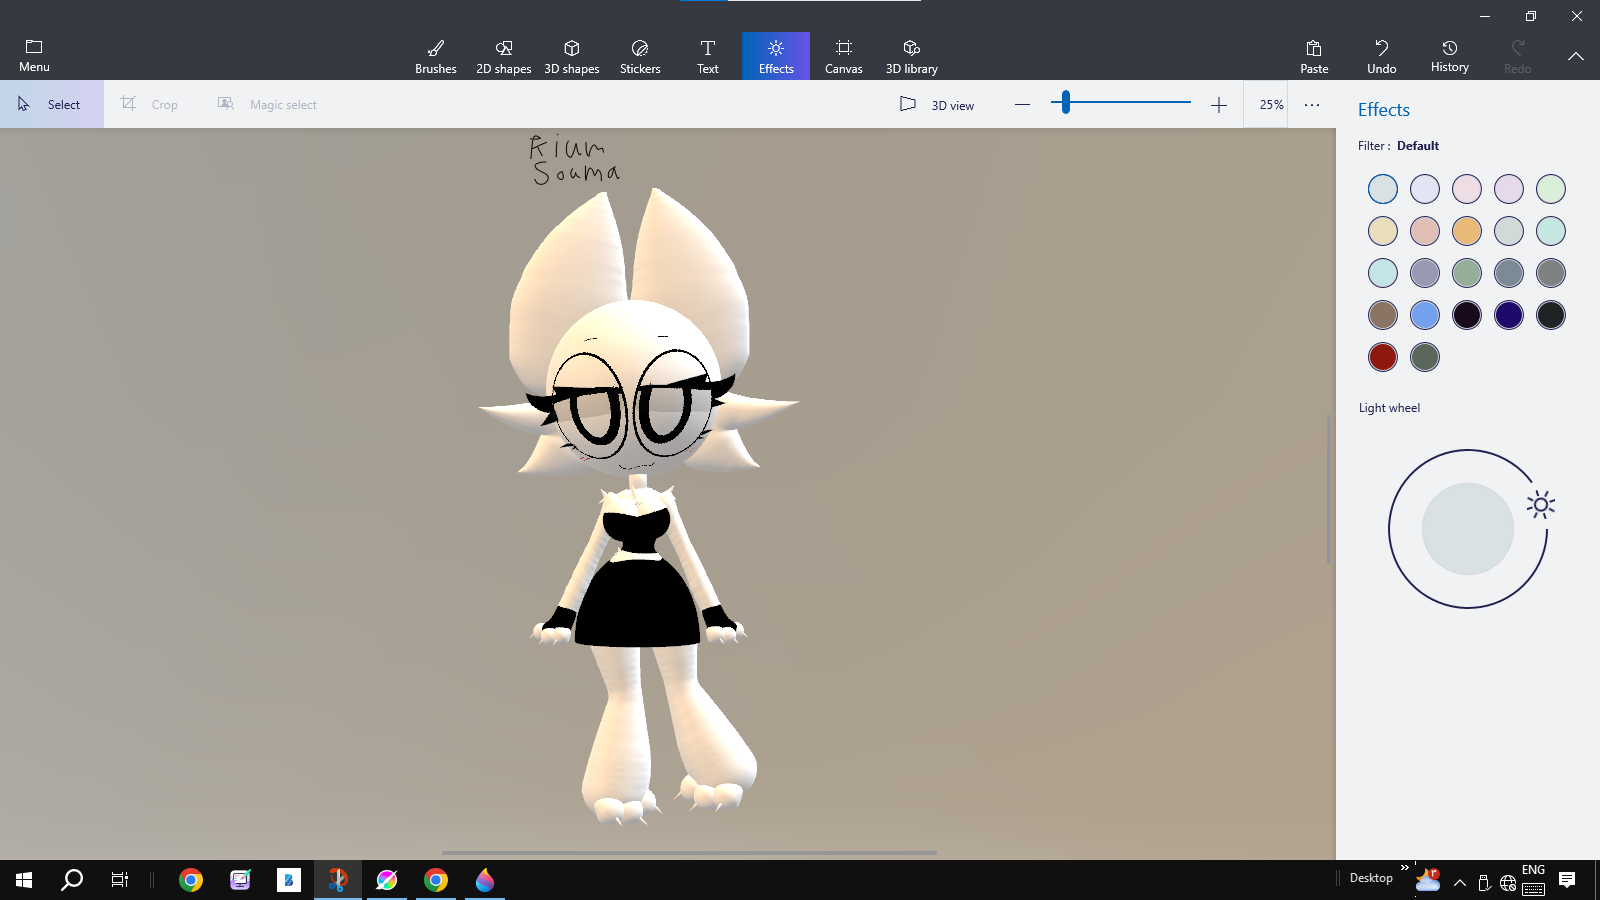The height and width of the screenshot is (900, 1600).
Task: Open the Stickers panel
Action: coord(640,56)
